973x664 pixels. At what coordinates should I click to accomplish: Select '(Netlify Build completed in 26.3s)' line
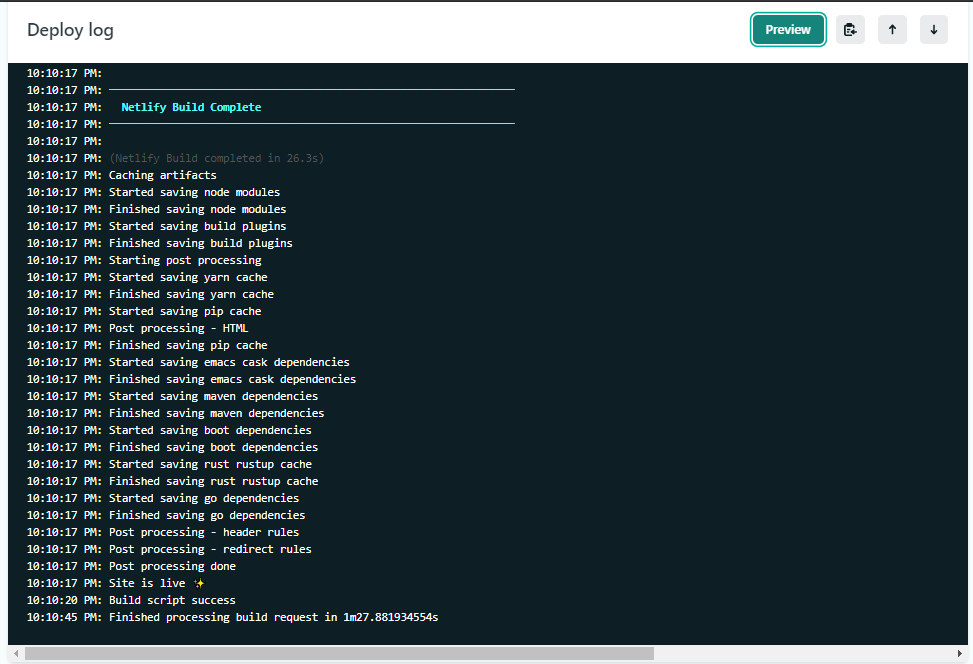click(217, 158)
